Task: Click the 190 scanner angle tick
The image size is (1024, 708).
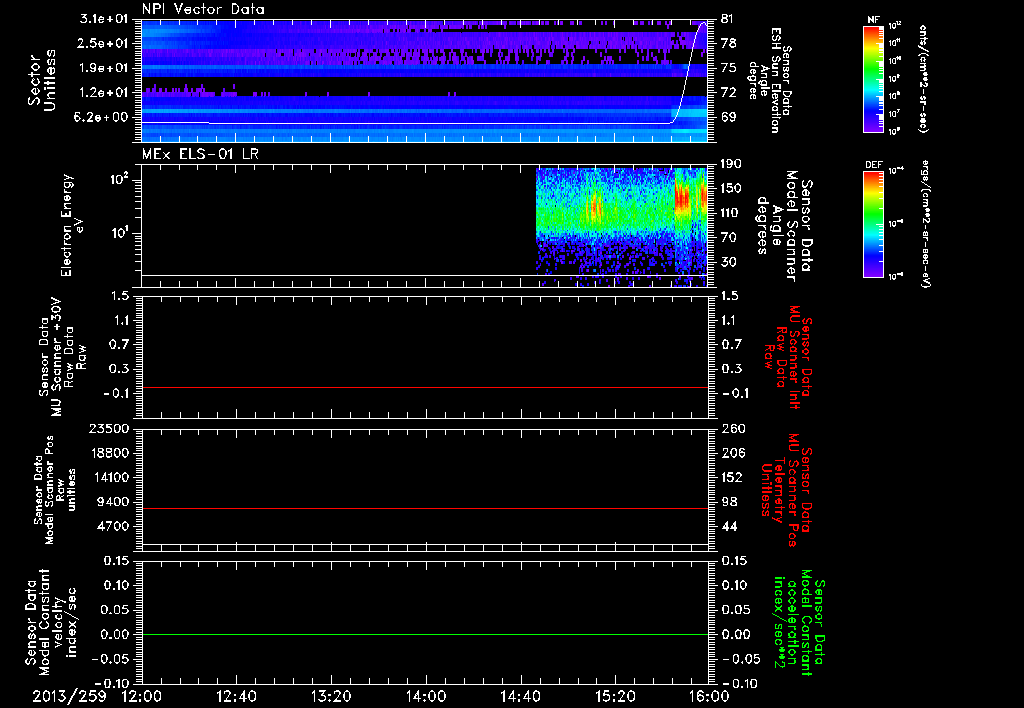Action: [733, 164]
